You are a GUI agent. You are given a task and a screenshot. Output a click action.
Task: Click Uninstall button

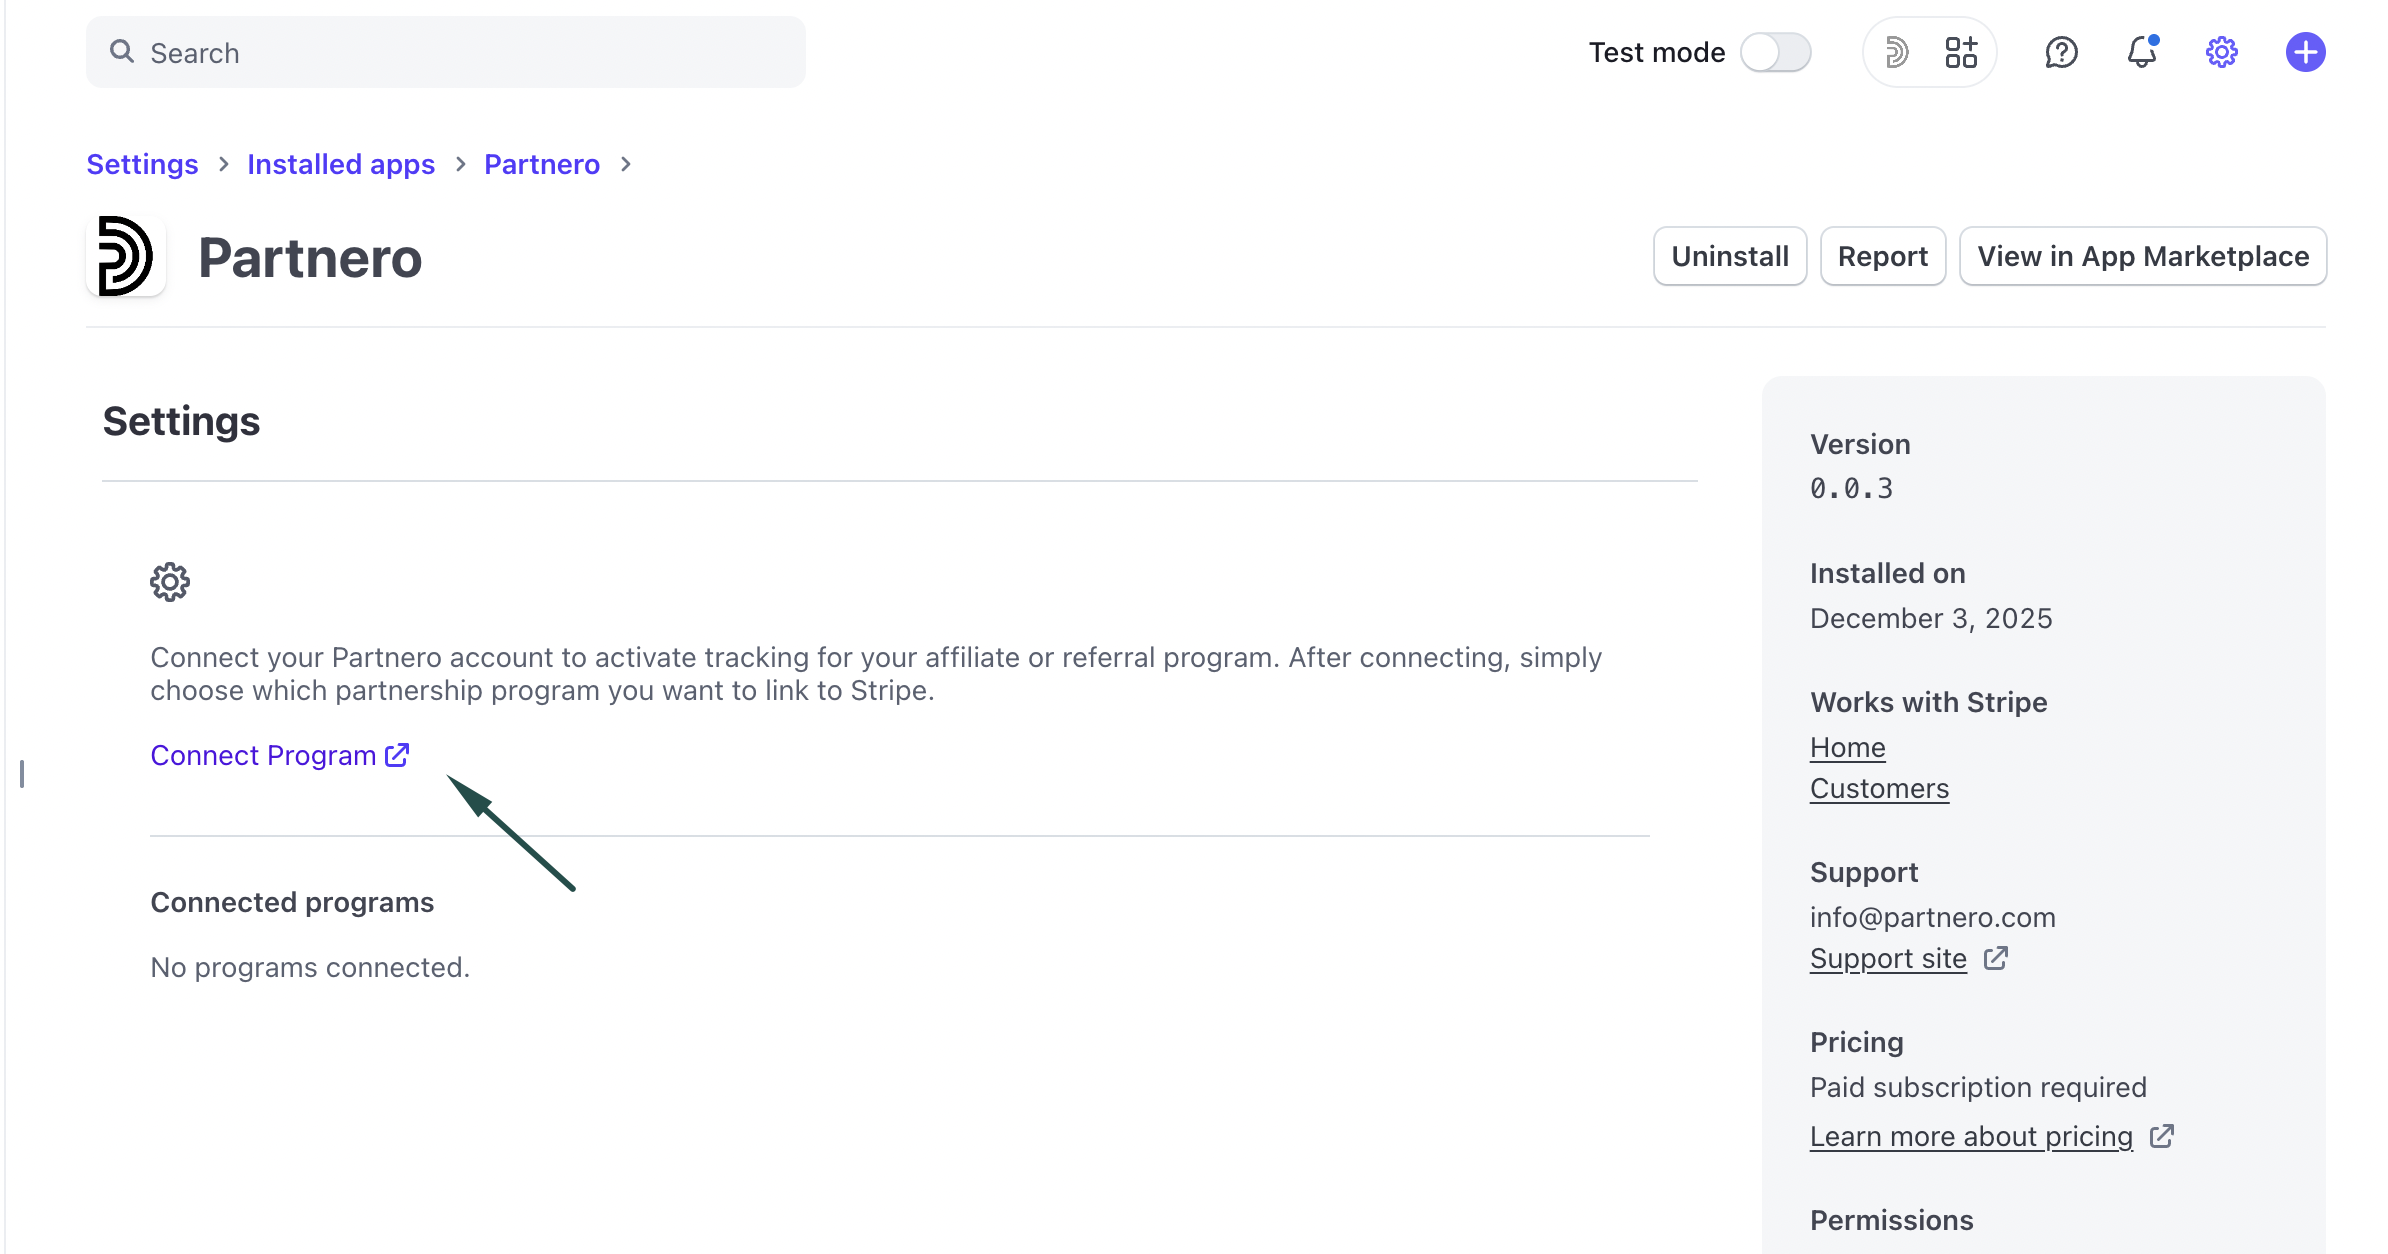click(x=1730, y=256)
